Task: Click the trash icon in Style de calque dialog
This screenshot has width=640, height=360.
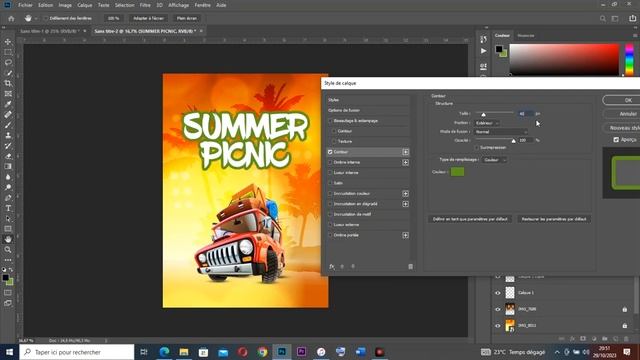Action: click(410, 267)
